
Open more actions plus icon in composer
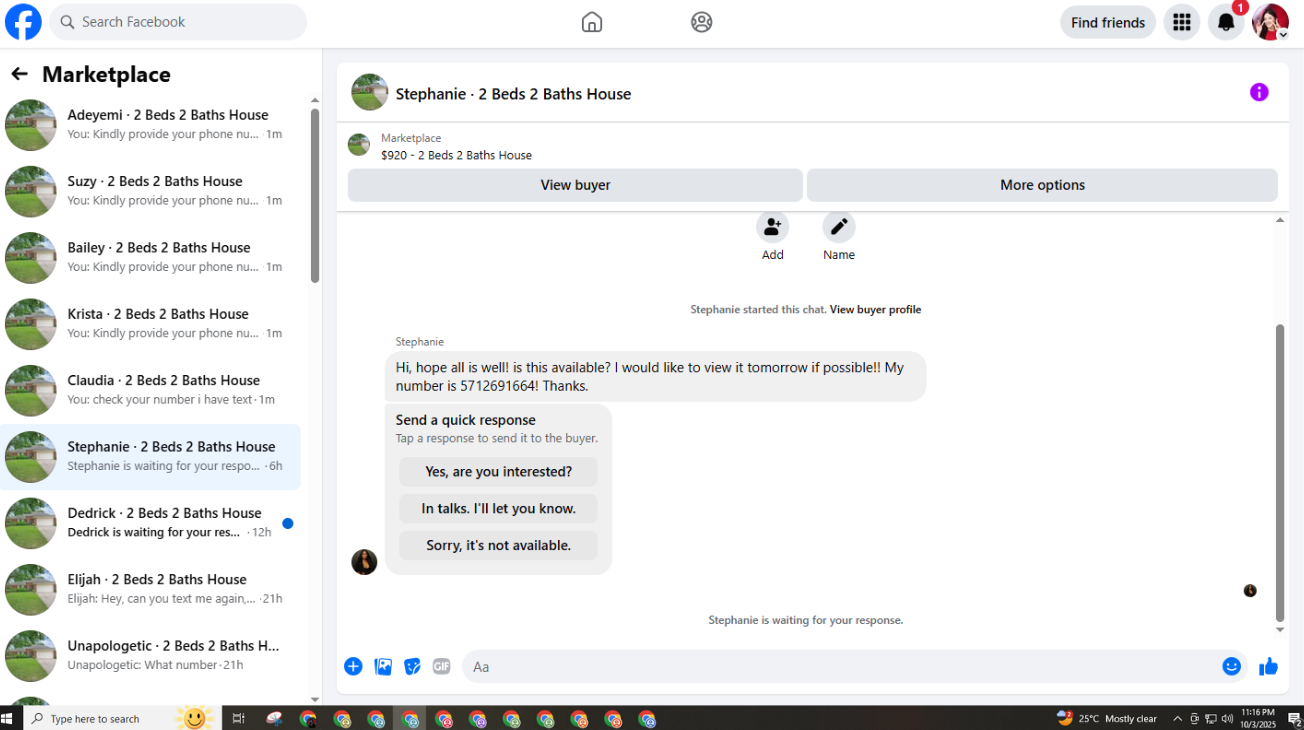tap(353, 666)
